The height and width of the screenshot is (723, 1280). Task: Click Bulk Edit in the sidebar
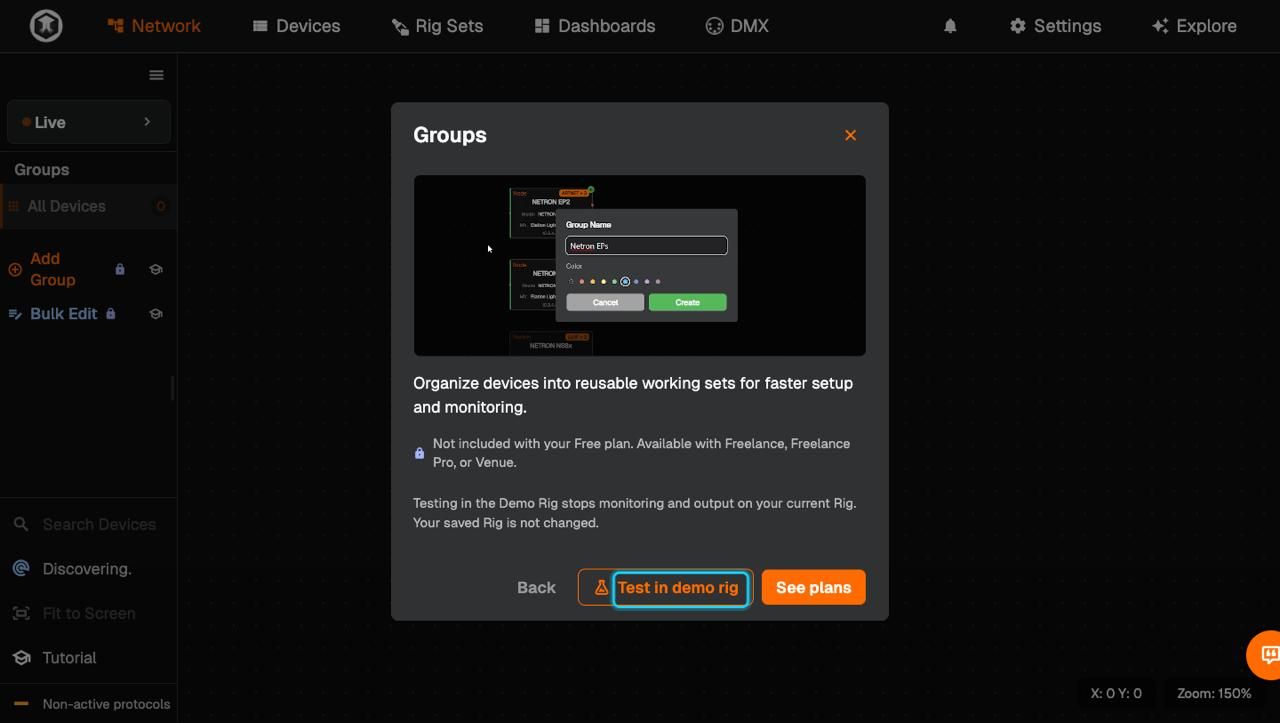tap(63, 313)
